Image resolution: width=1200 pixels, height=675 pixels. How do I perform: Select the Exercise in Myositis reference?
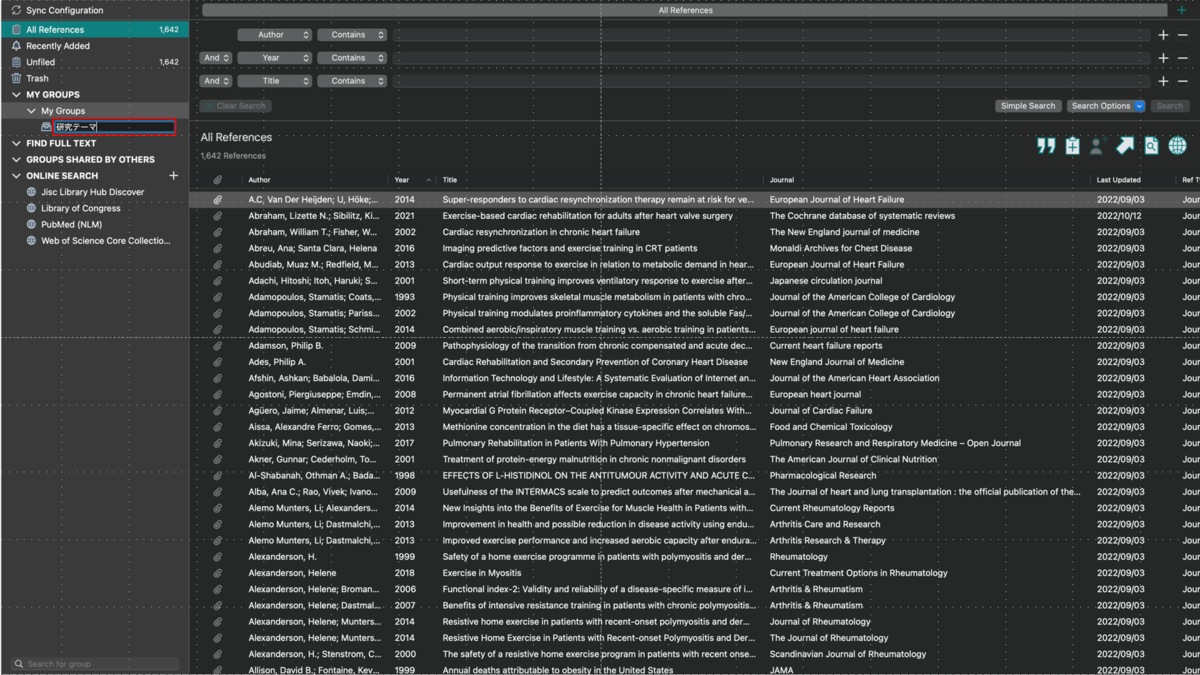click(x=695, y=573)
